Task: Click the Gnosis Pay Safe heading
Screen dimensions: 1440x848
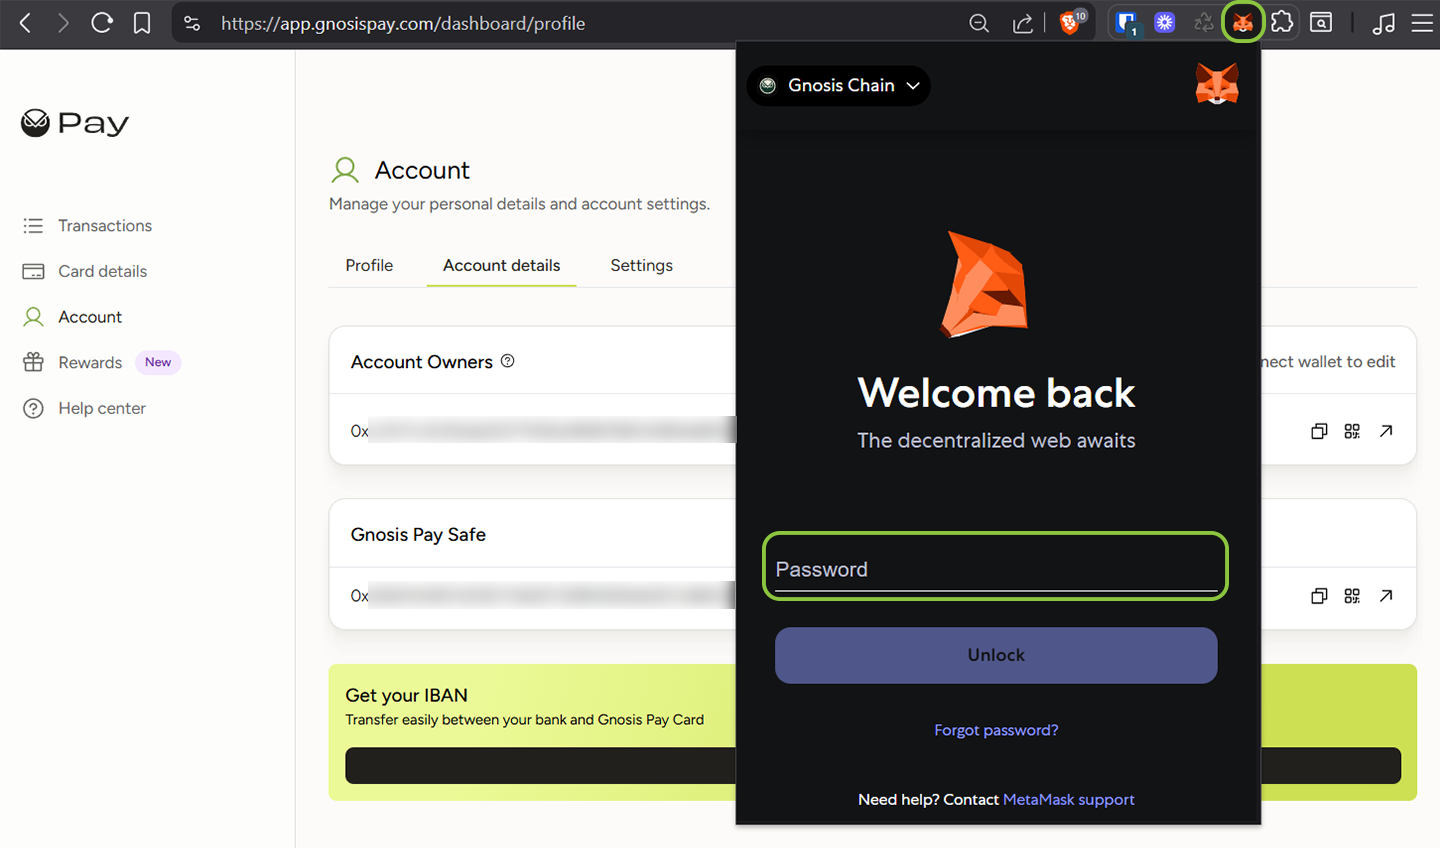Action: 418,535
